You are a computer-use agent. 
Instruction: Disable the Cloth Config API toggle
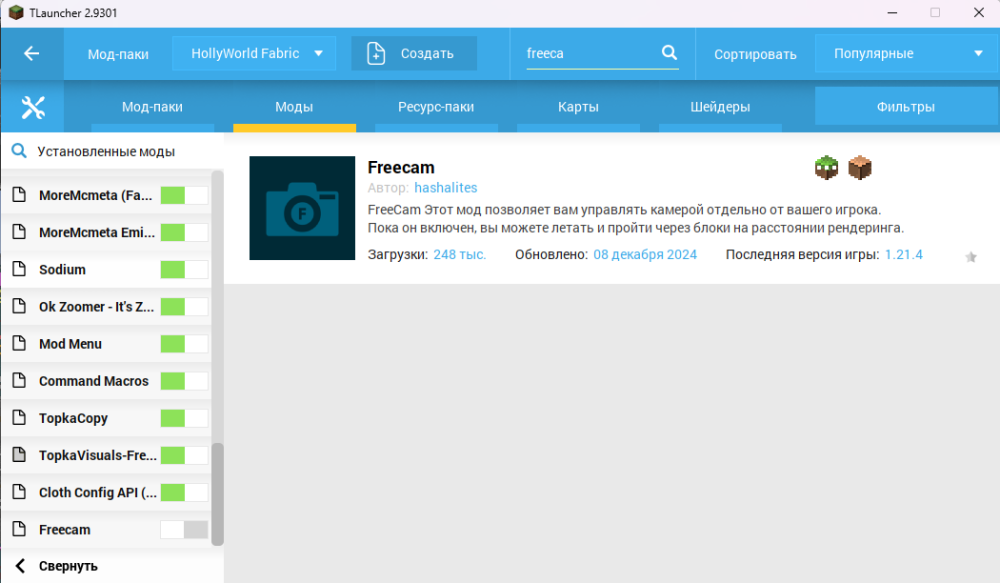(184, 492)
